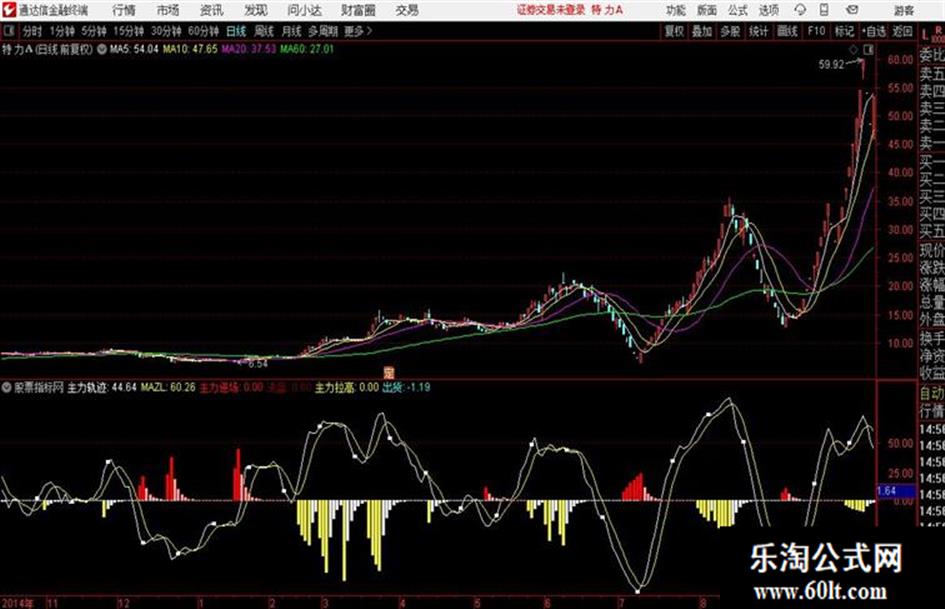Screen dimensions: 945x609
Task: Switch to the 分时 period tab
Action: click(x=32, y=31)
